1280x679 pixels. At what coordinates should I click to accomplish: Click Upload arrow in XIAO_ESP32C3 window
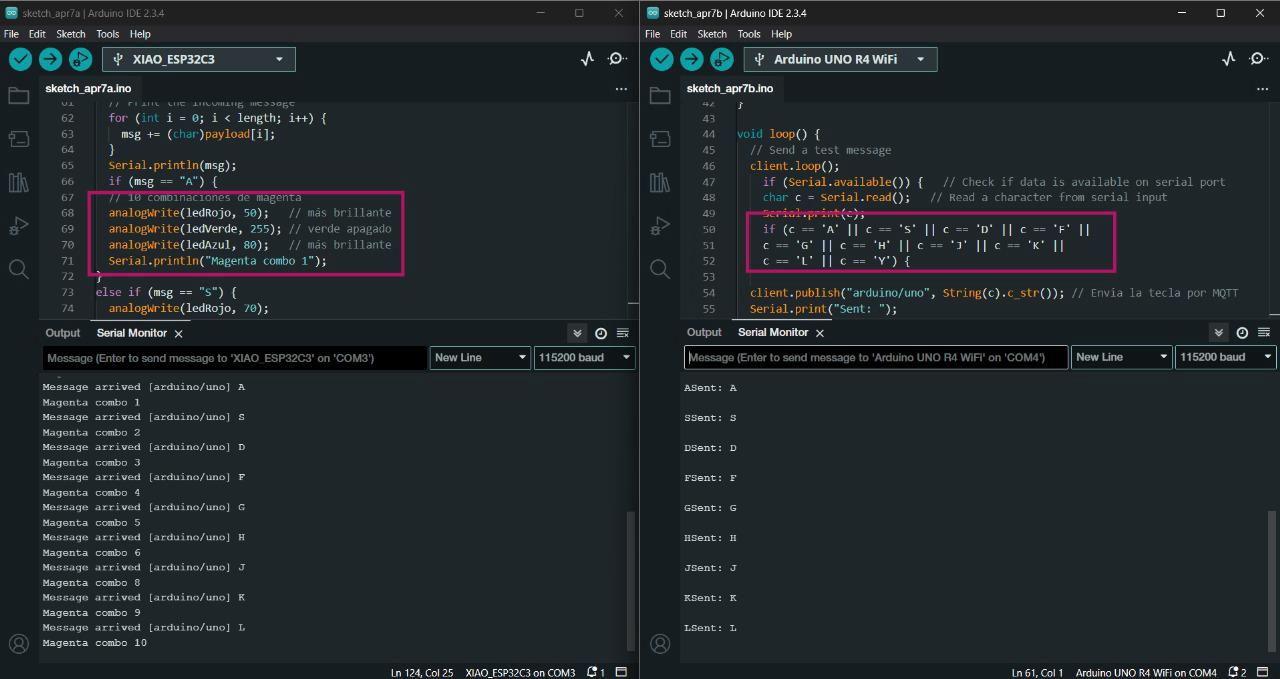click(x=50, y=59)
